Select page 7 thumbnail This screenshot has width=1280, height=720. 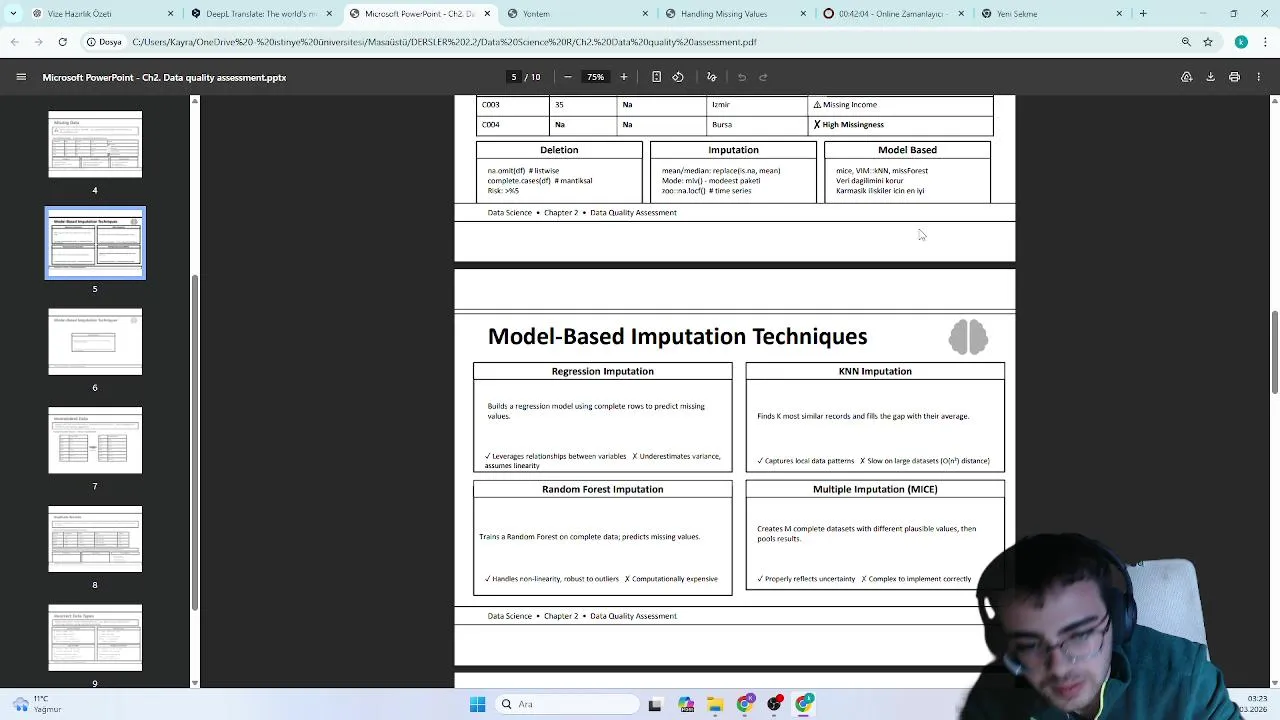pyautogui.click(x=95, y=441)
